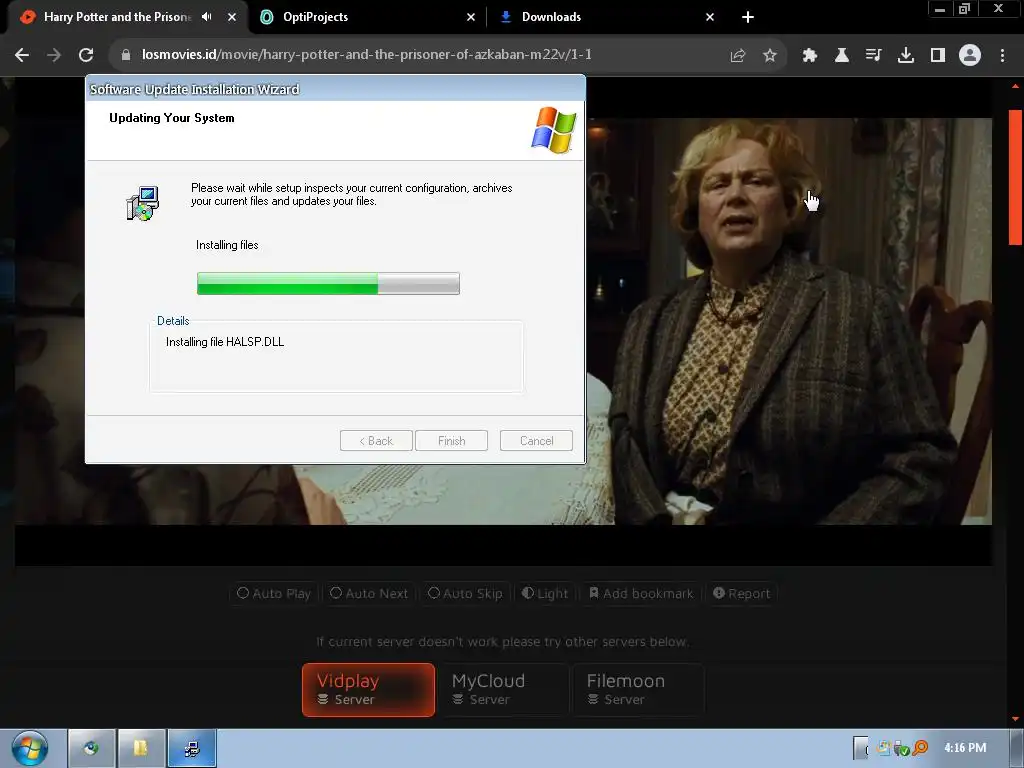
Task: Open Chrome three-dot menu
Action: point(1002,56)
